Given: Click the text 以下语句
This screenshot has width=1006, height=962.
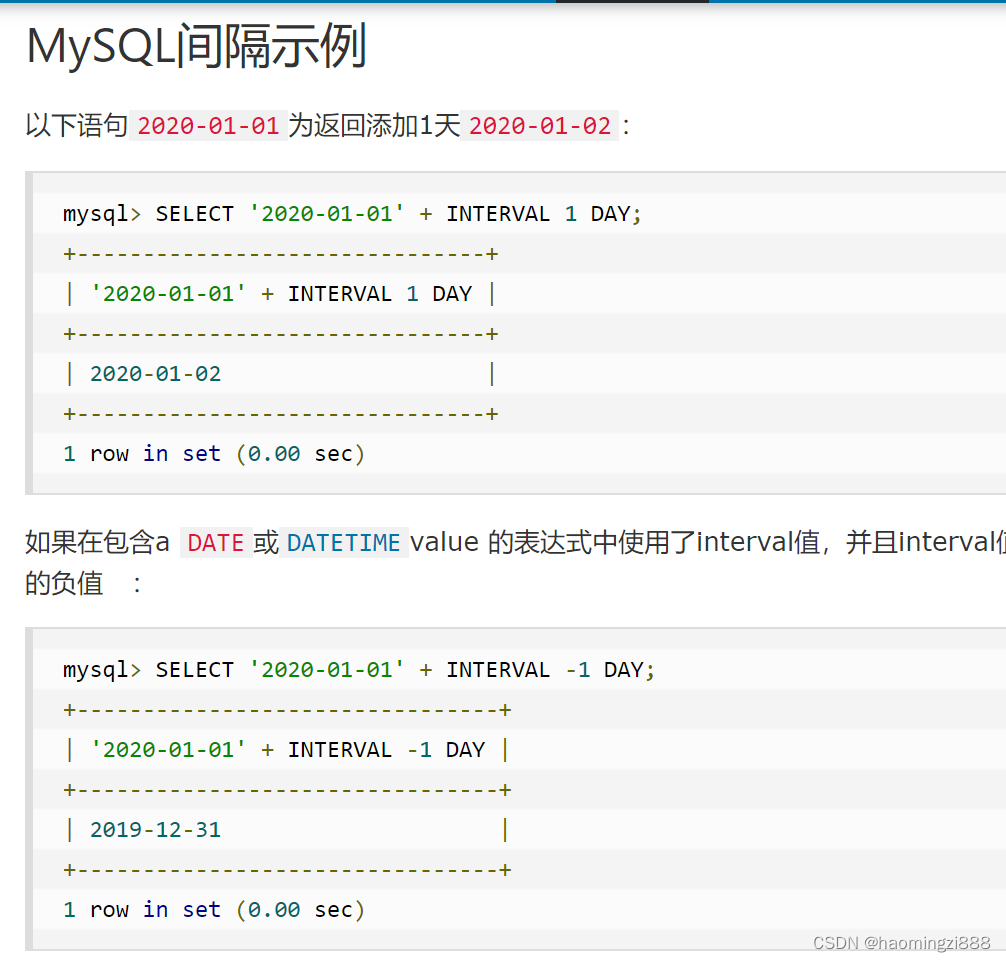Looking at the screenshot, I should (77, 125).
